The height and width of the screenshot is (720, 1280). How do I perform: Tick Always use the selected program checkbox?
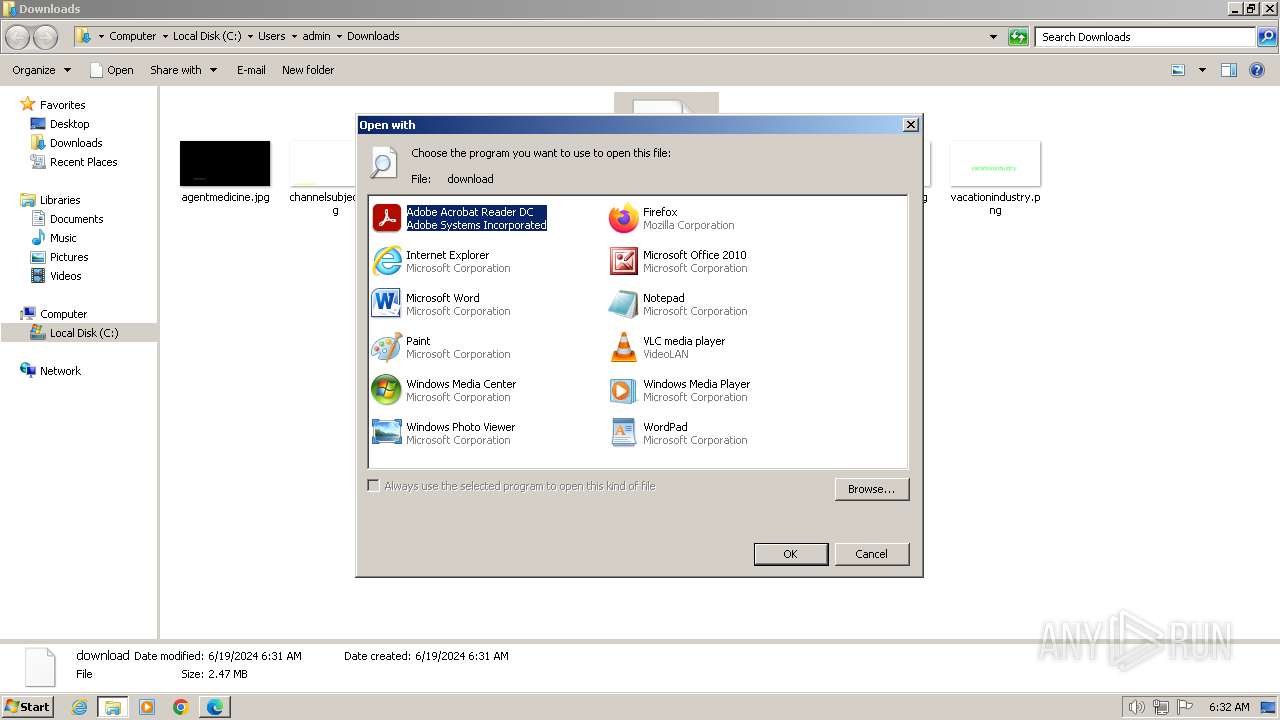click(x=373, y=486)
